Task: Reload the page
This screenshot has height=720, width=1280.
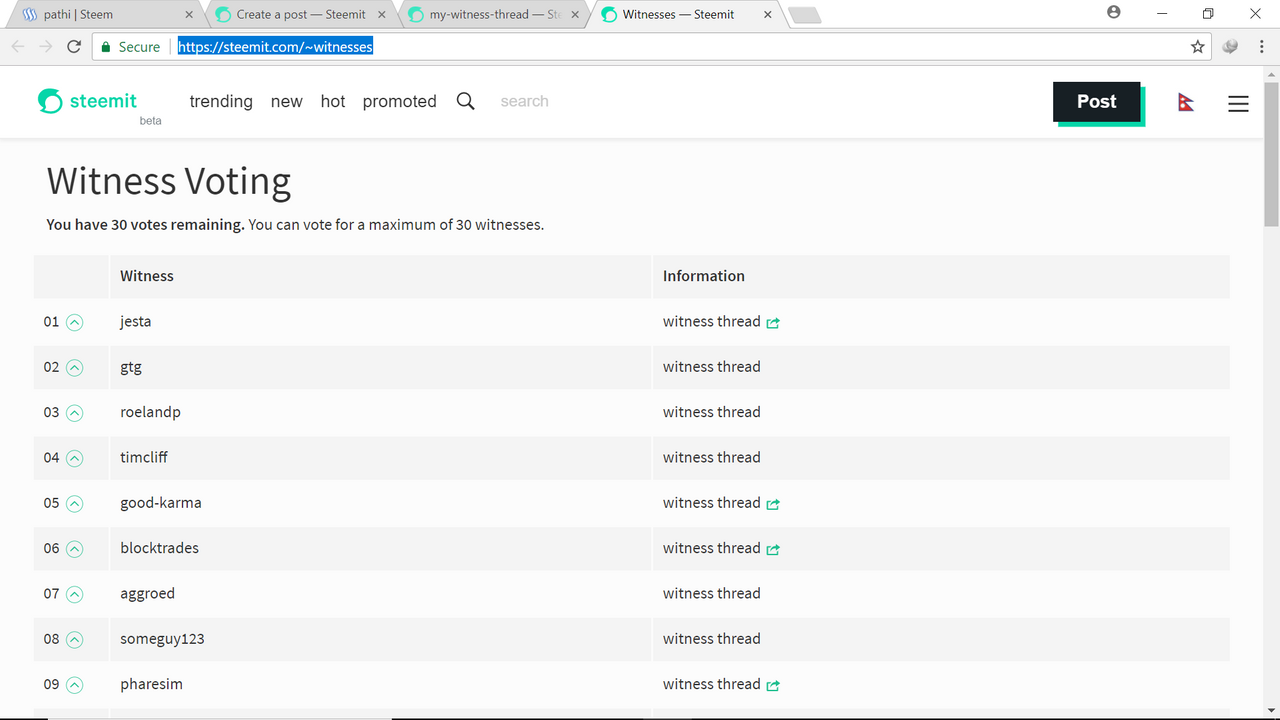Action: coord(74,47)
